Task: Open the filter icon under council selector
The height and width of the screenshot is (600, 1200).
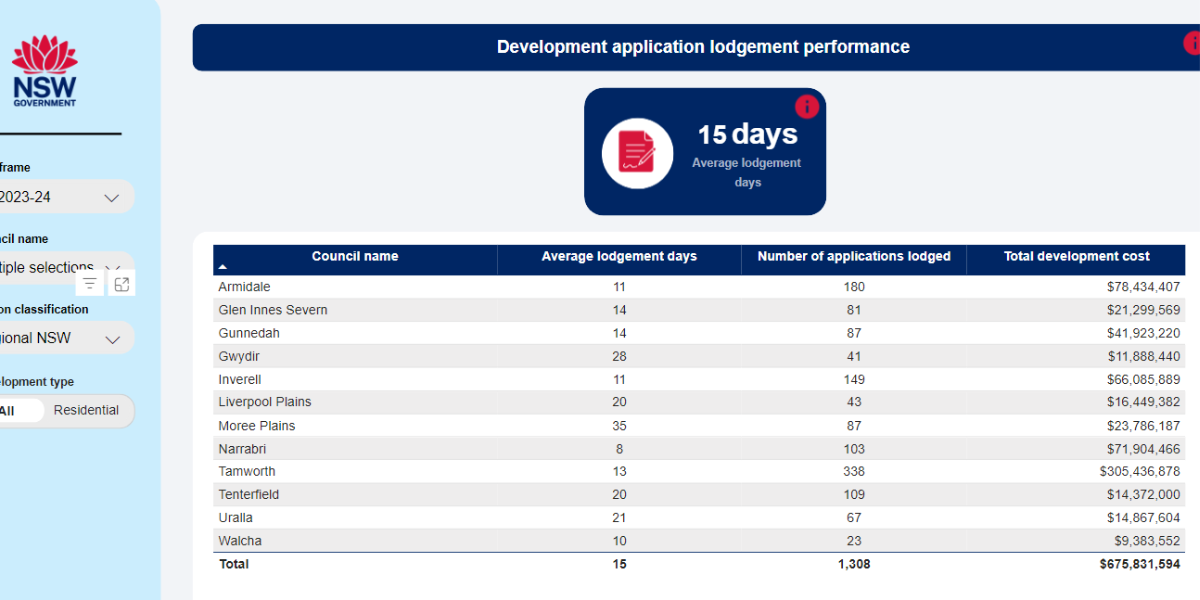Action: (90, 284)
